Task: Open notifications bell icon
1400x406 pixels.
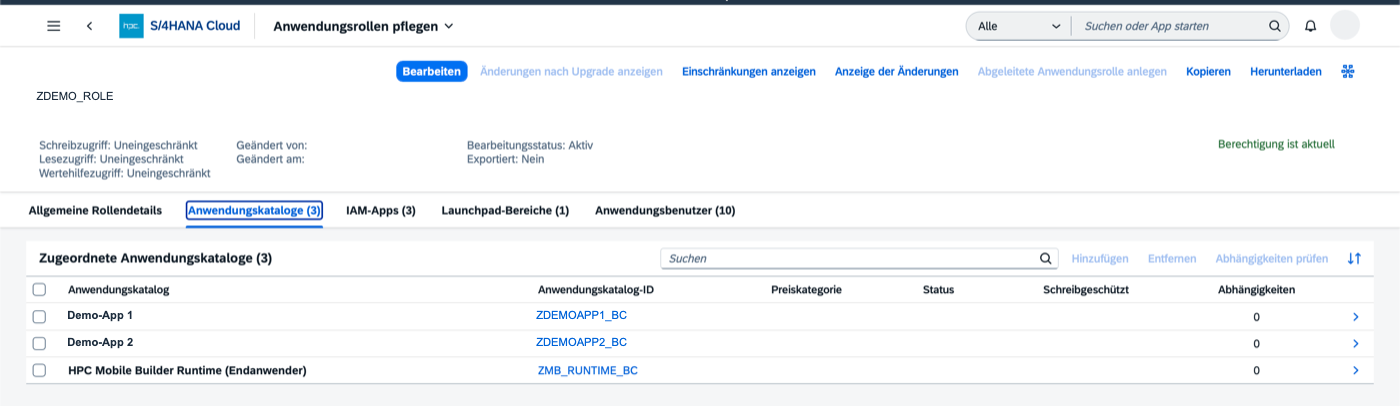Action: pos(1311,26)
